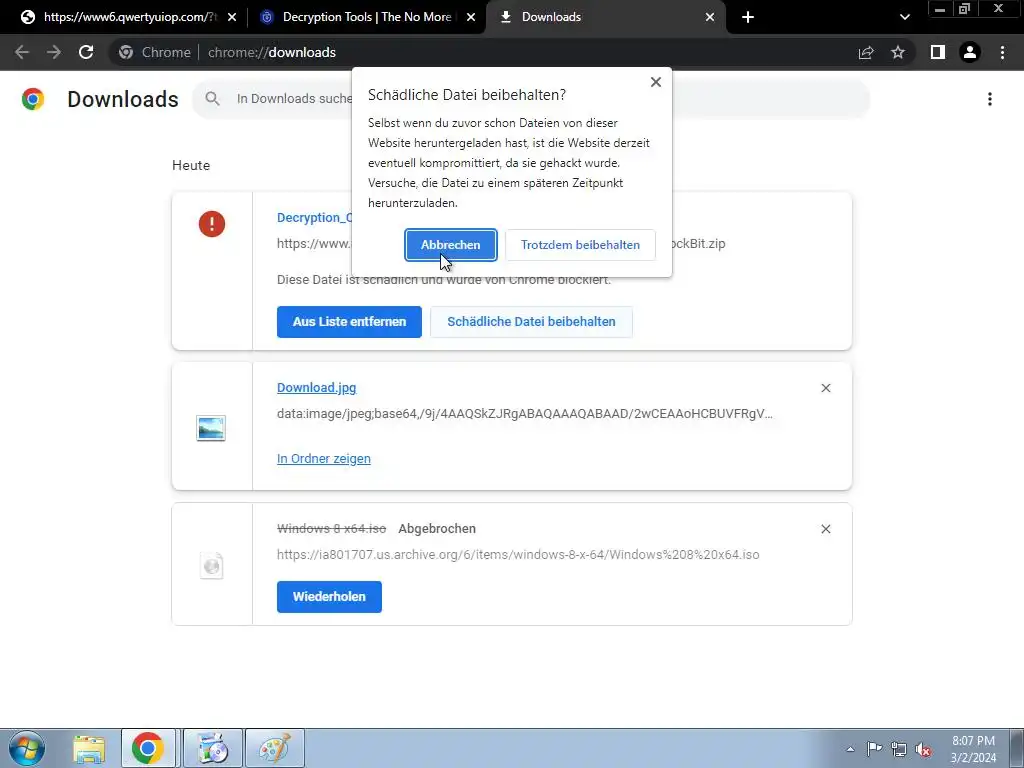
Task: Show Download.jpg in folder
Action: coord(323,458)
